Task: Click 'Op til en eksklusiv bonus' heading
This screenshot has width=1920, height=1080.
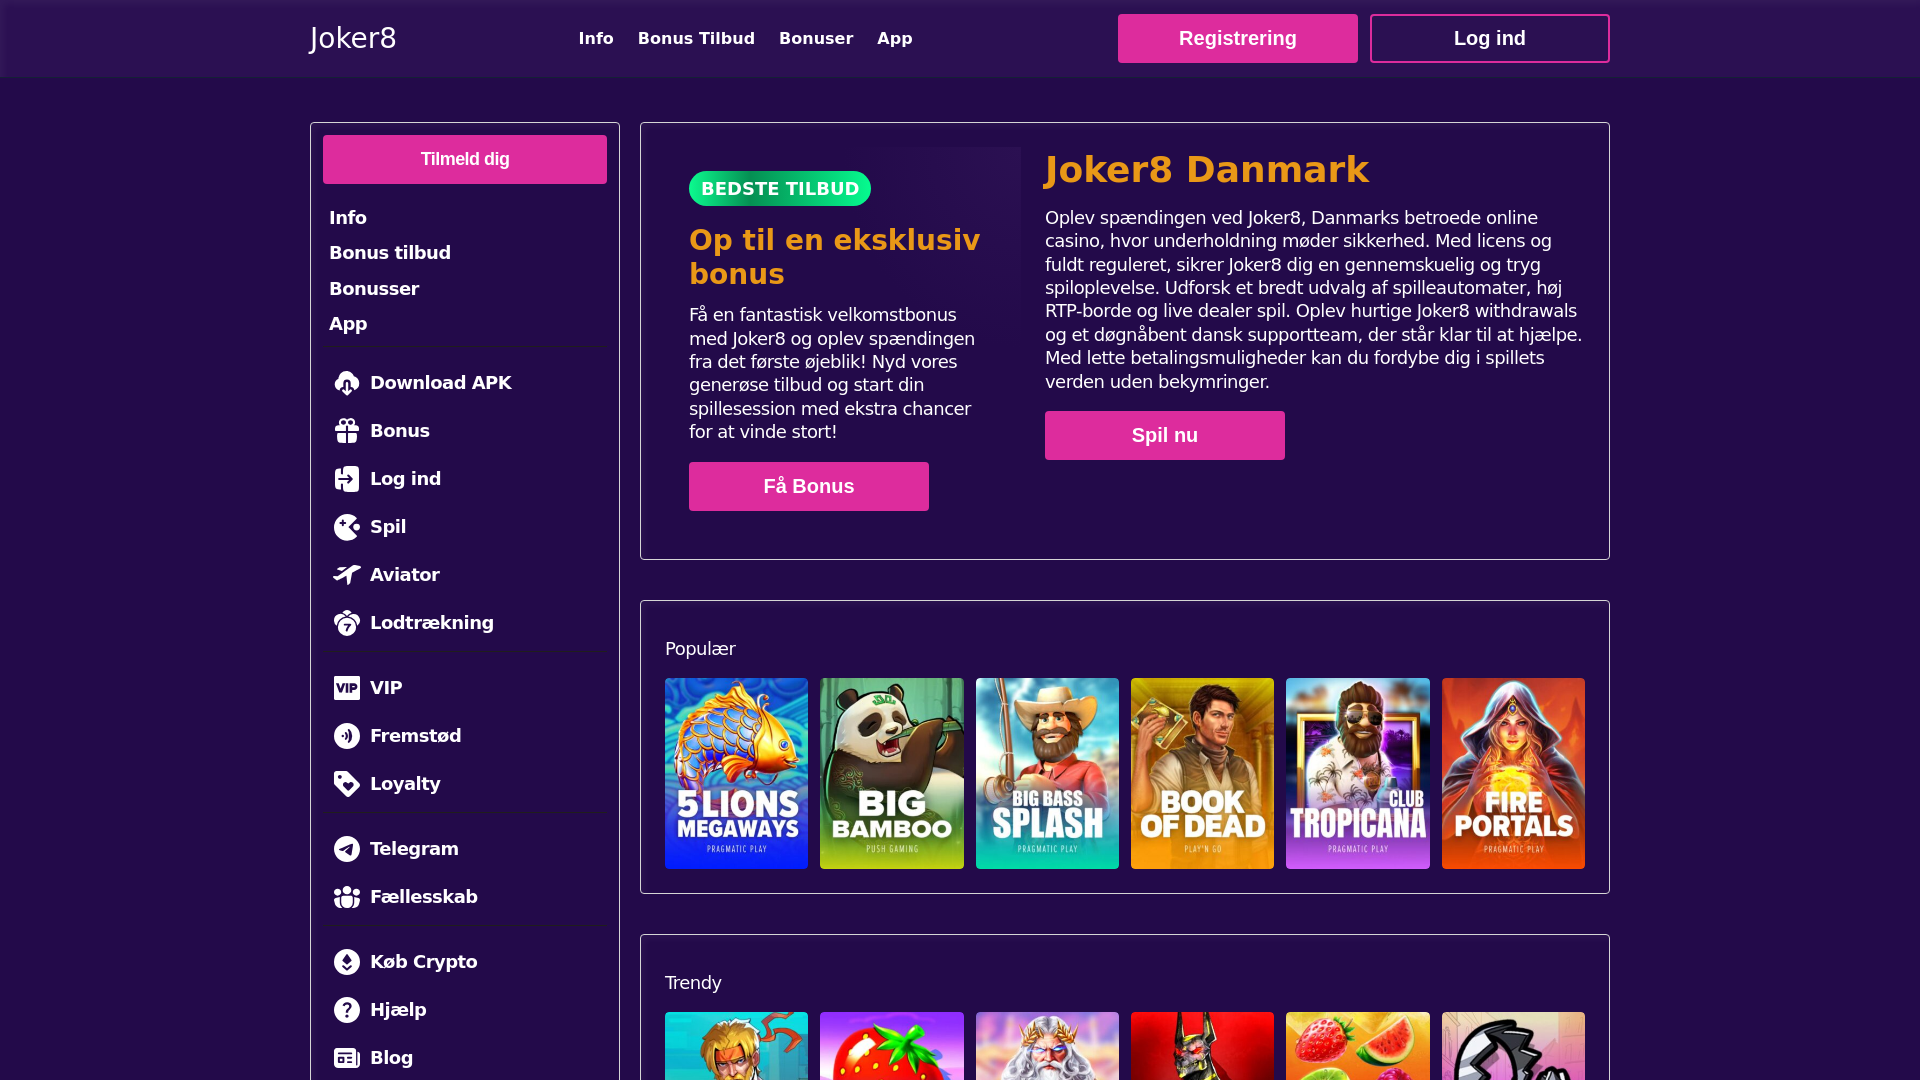Action: tap(835, 257)
